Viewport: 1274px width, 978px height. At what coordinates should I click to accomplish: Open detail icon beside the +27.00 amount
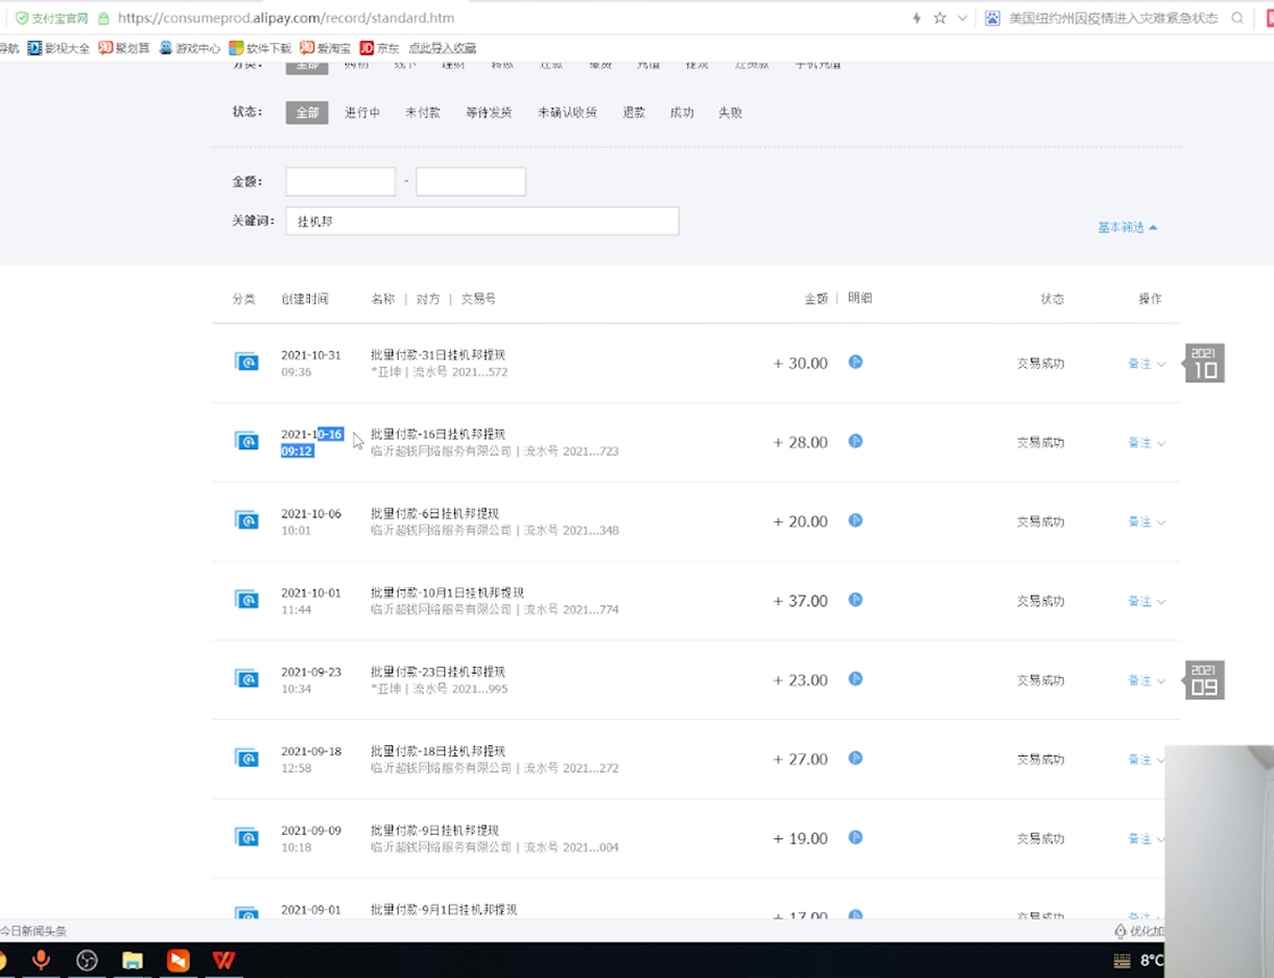(x=855, y=758)
